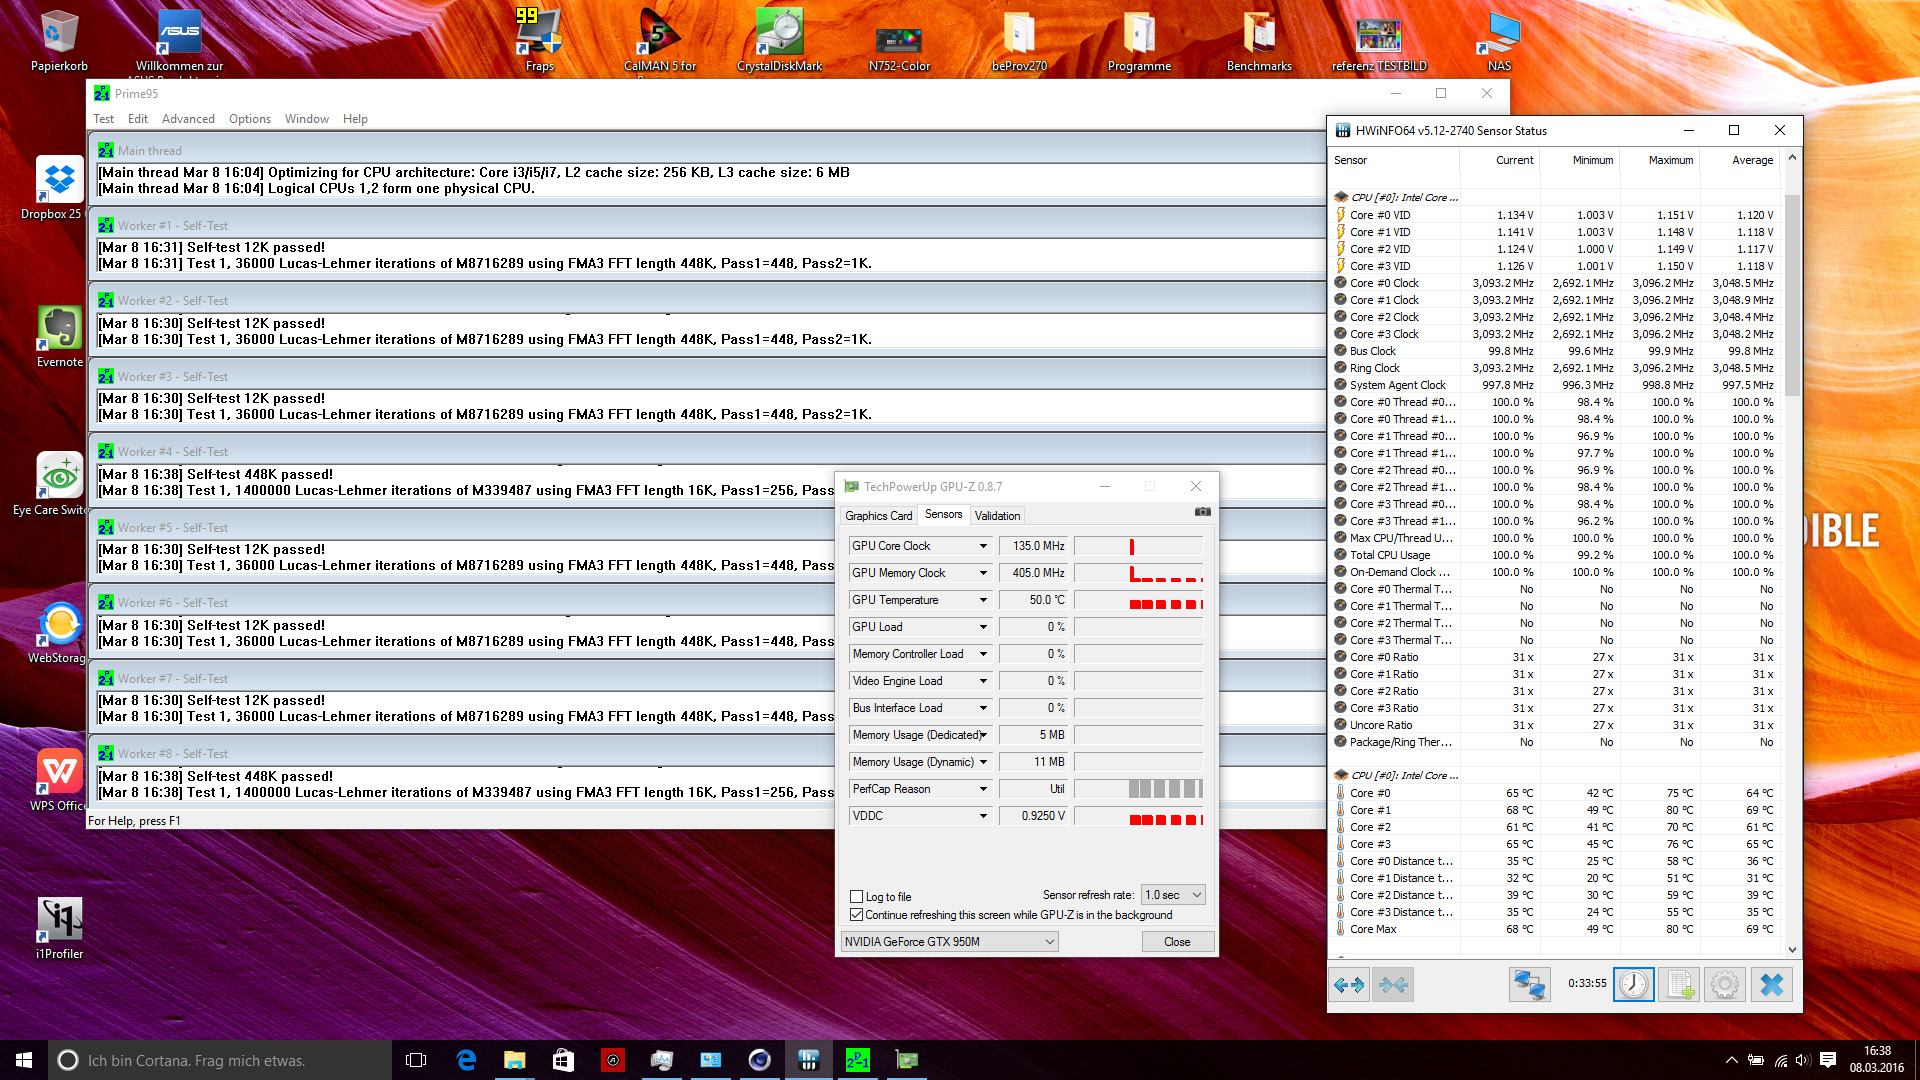1920x1080 pixels.
Task: Start HWiNFO logging with sheet-plus icon
Action: click(1680, 985)
